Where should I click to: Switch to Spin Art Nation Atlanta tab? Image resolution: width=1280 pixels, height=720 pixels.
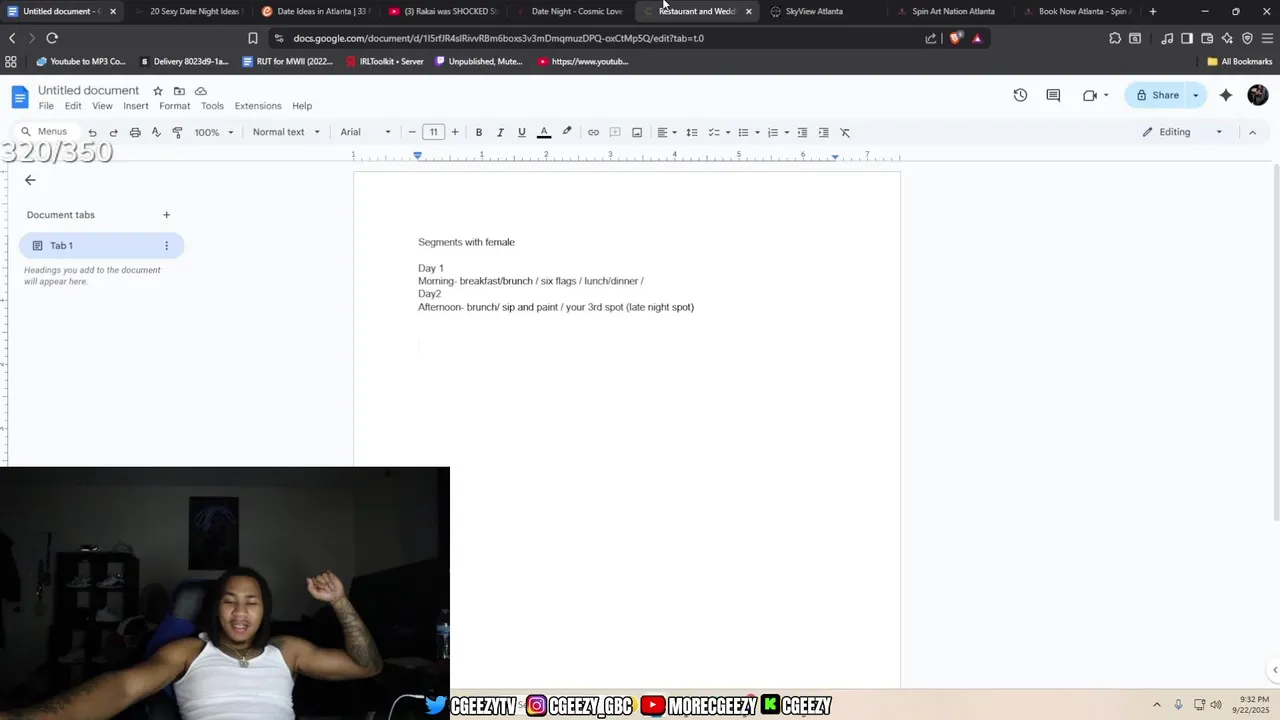953,11
